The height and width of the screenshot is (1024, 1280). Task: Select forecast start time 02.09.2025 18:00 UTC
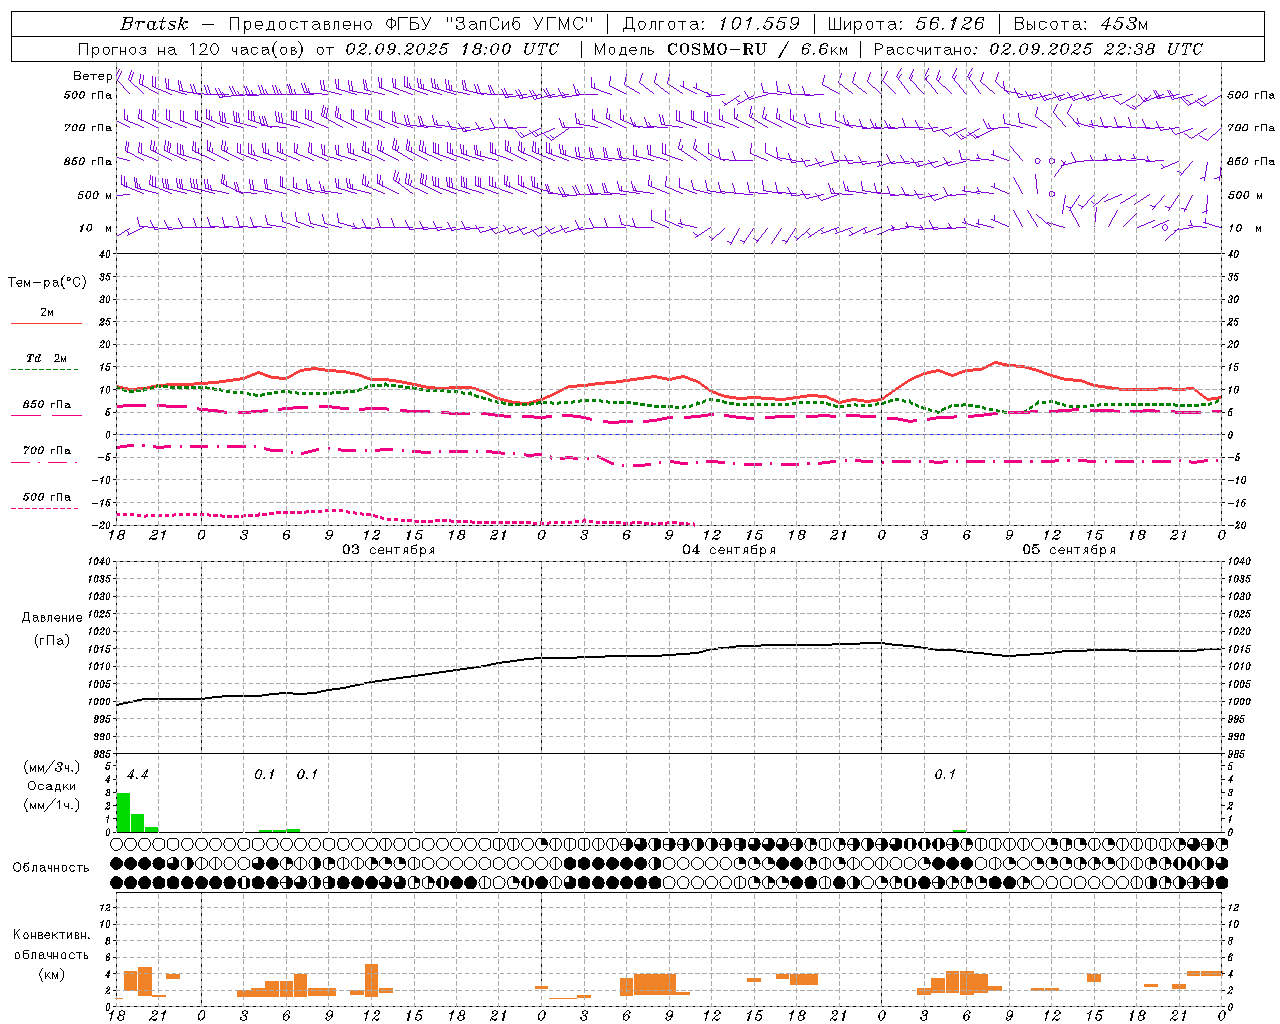click(452, 49)
